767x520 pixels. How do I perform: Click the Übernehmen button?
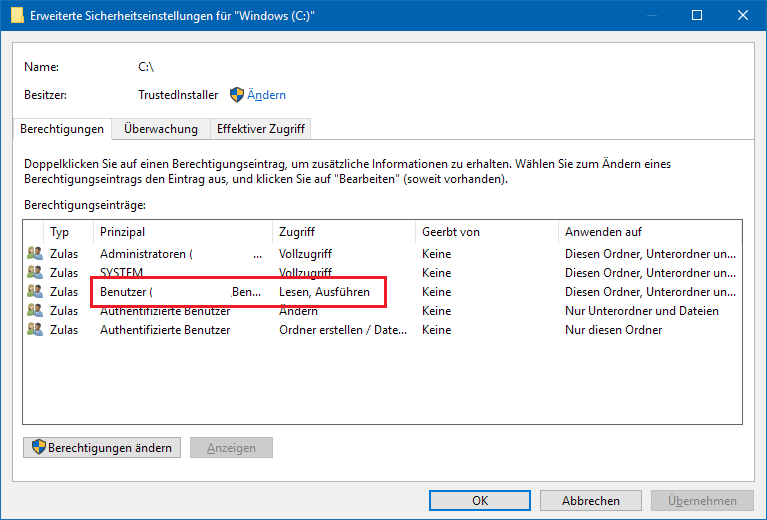point(702,500)
